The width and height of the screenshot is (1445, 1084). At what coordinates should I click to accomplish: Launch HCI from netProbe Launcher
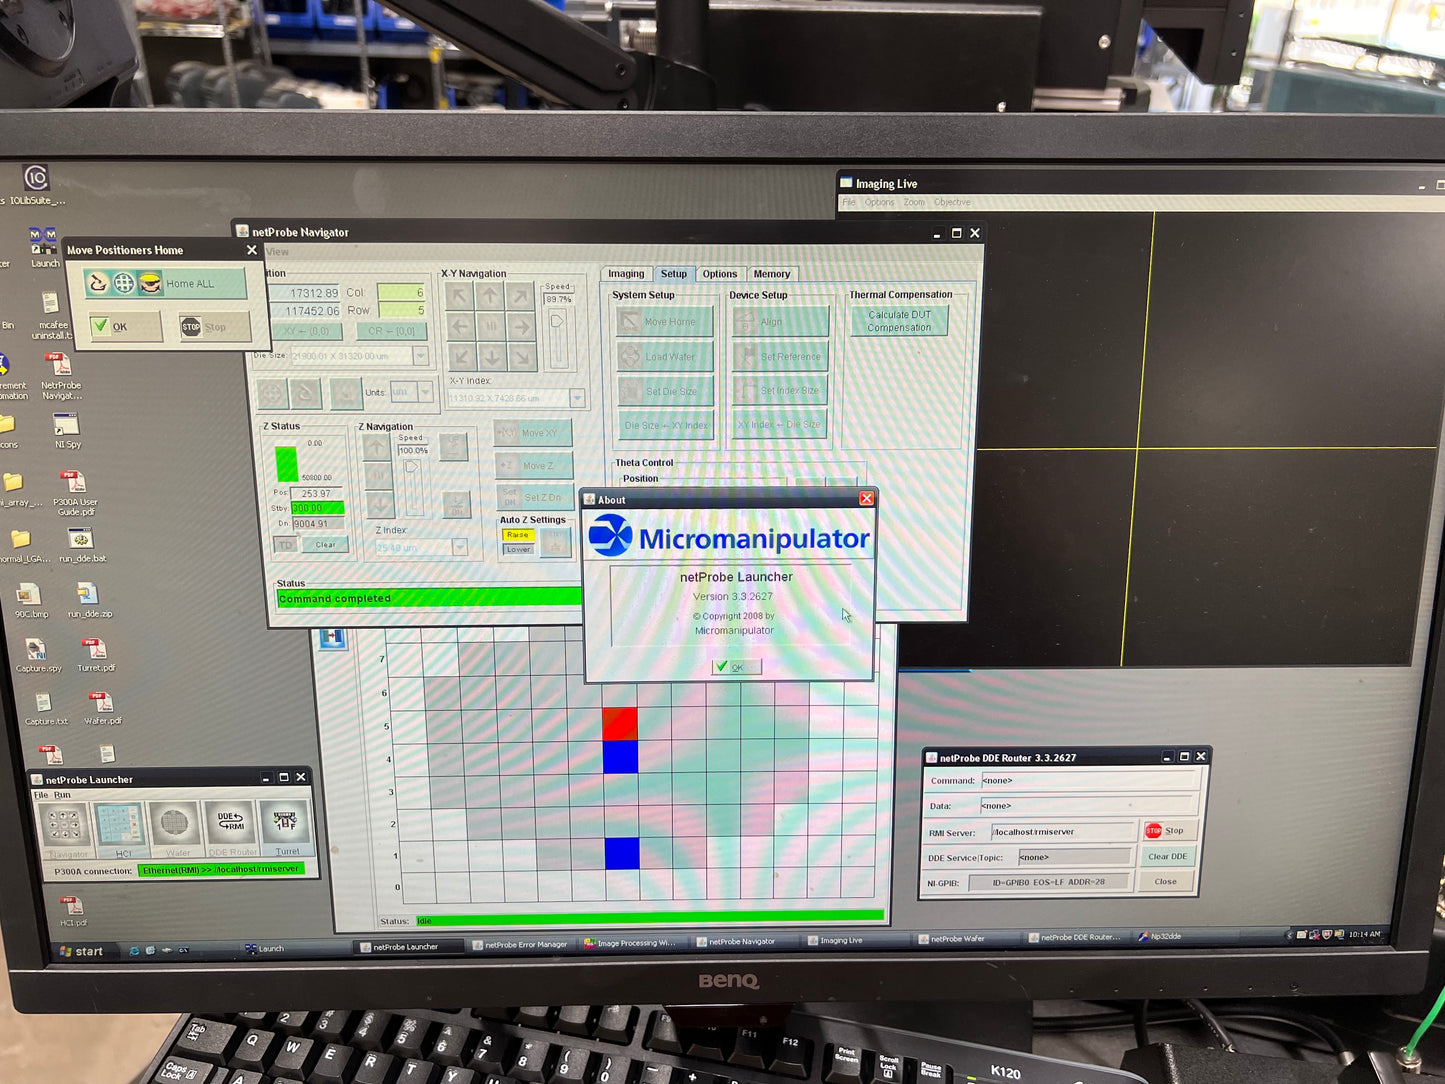(x=120, y=827)
